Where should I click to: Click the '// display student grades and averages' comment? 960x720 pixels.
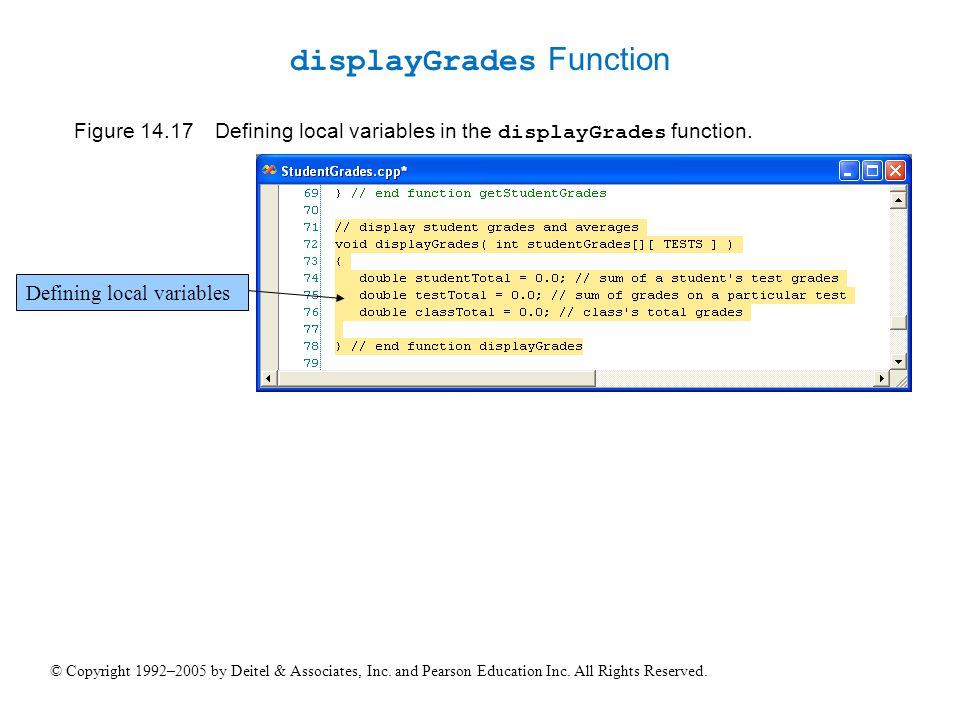point(487,227)
